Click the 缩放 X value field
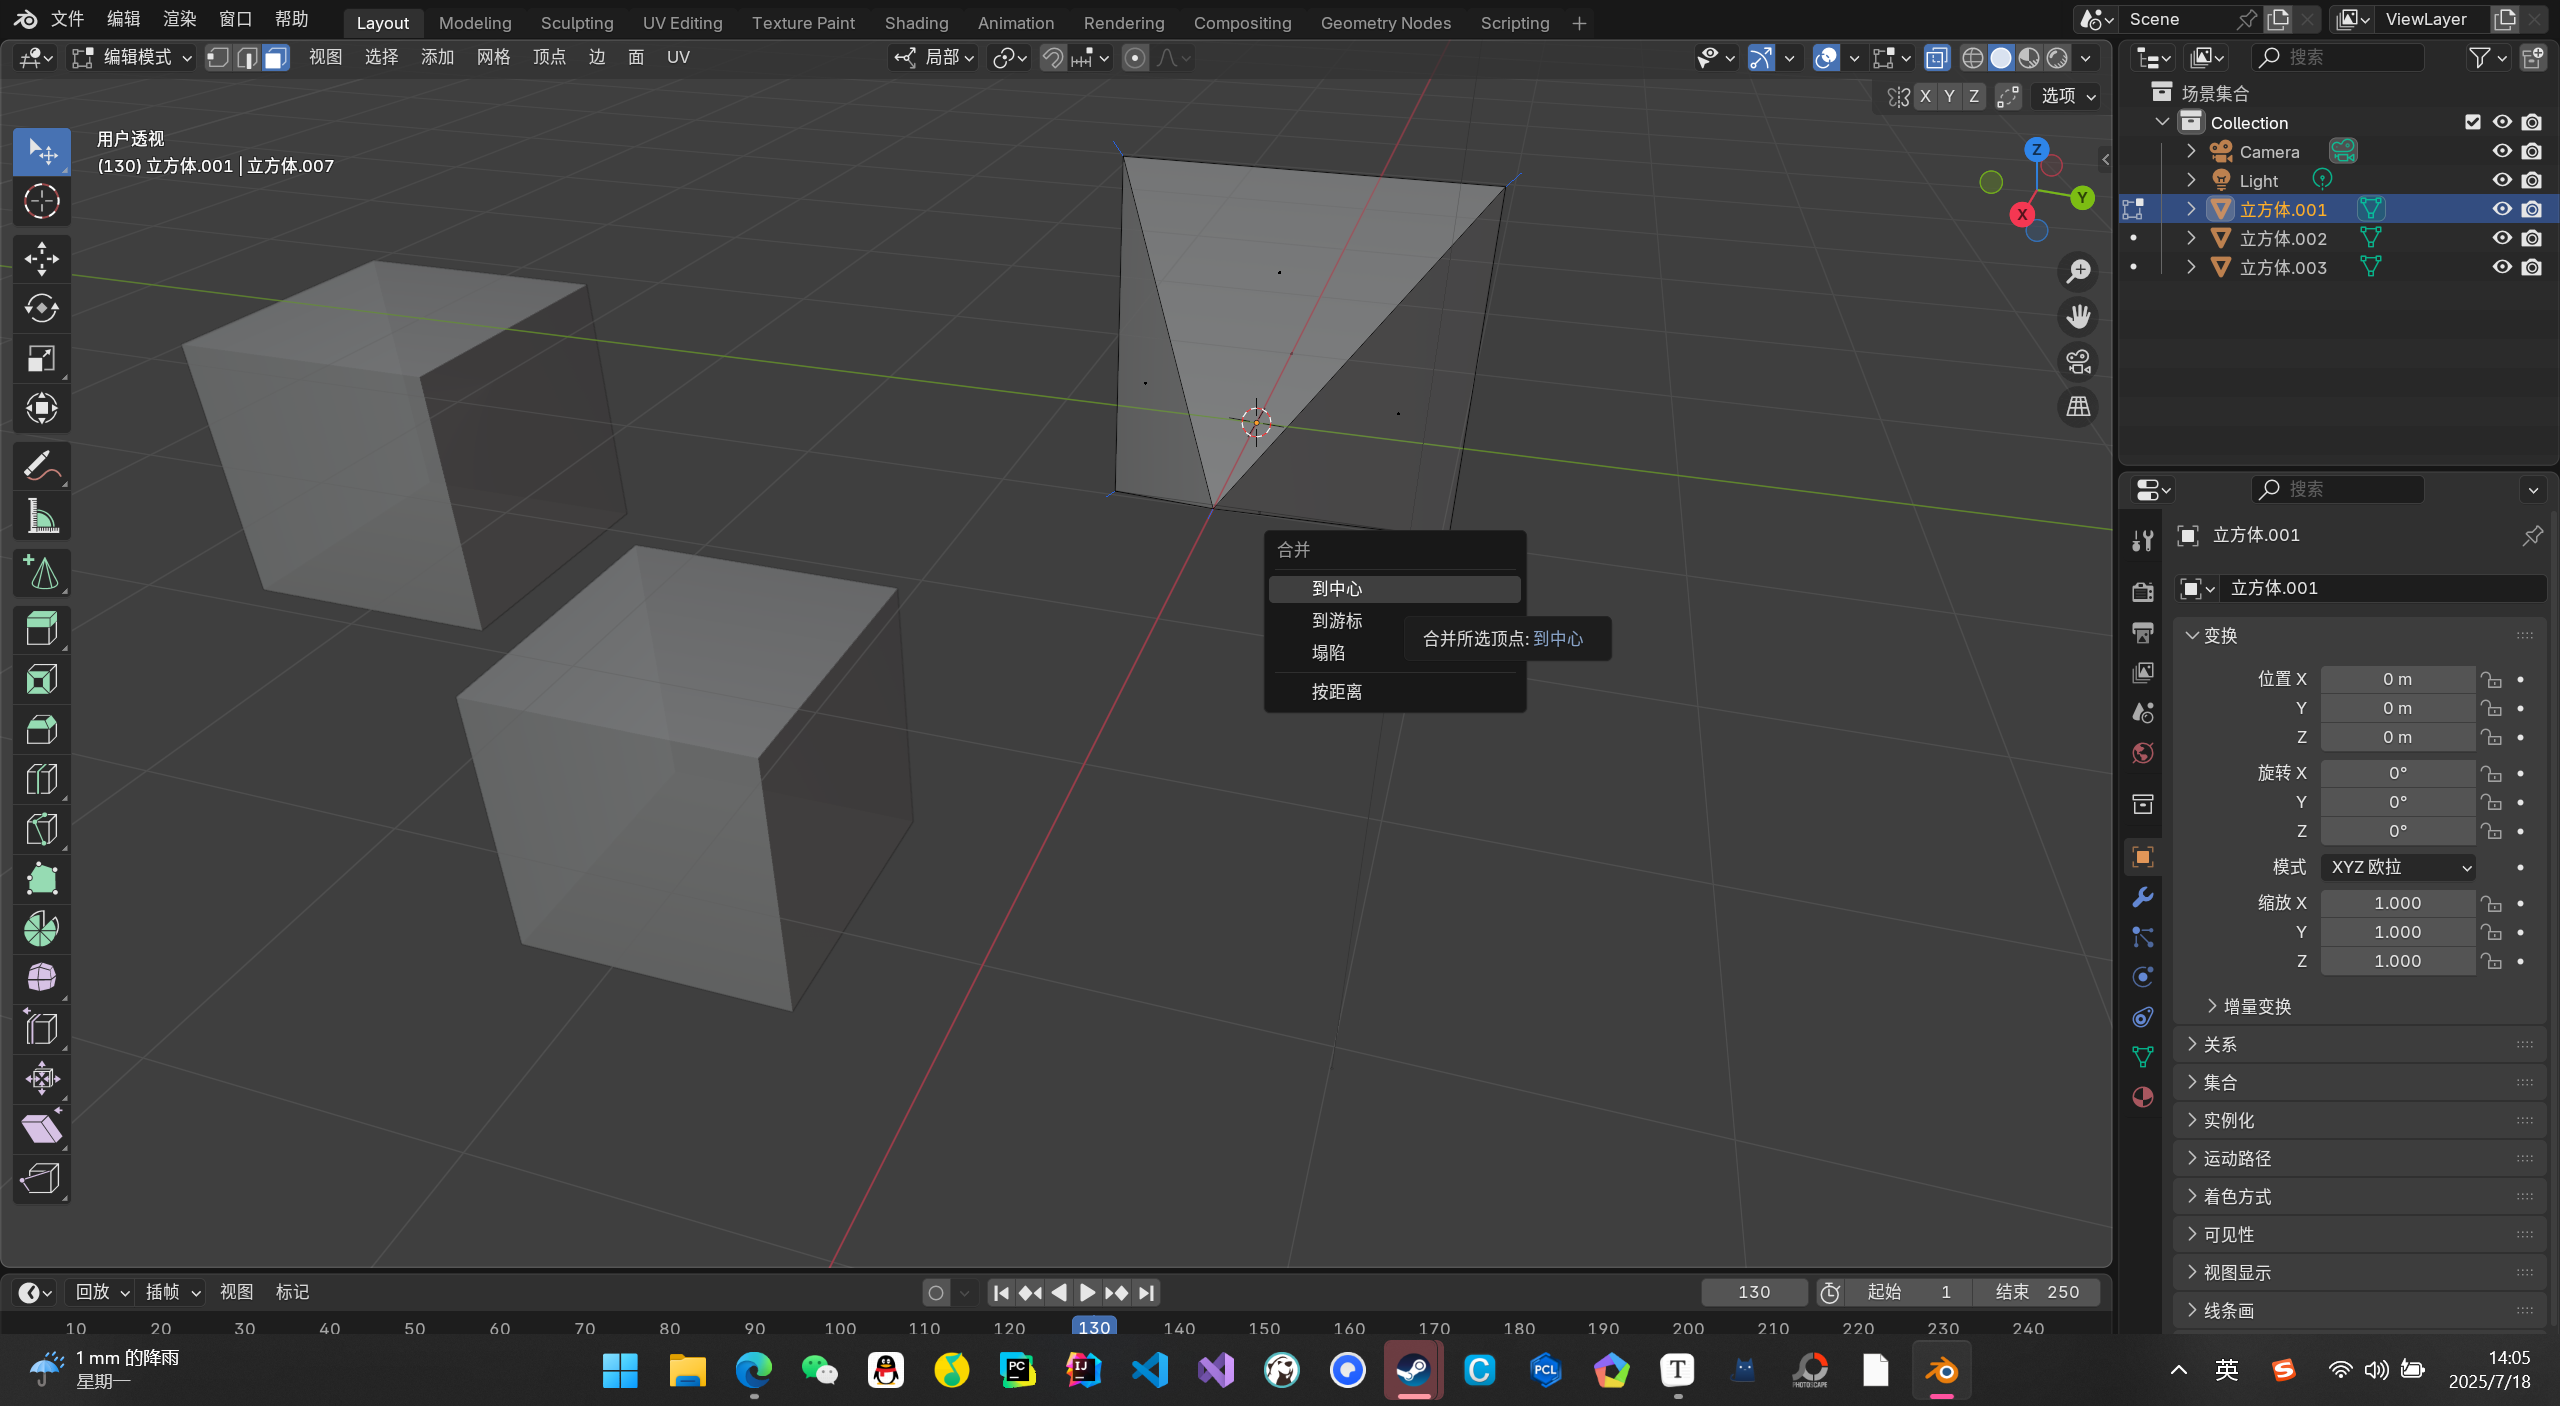This screenshot has width=2560, height=1406. 2397,903
